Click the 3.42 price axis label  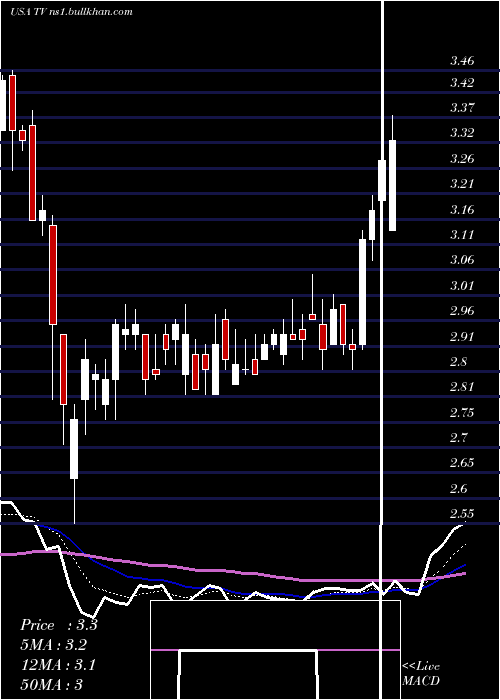(x=462, y=83)
